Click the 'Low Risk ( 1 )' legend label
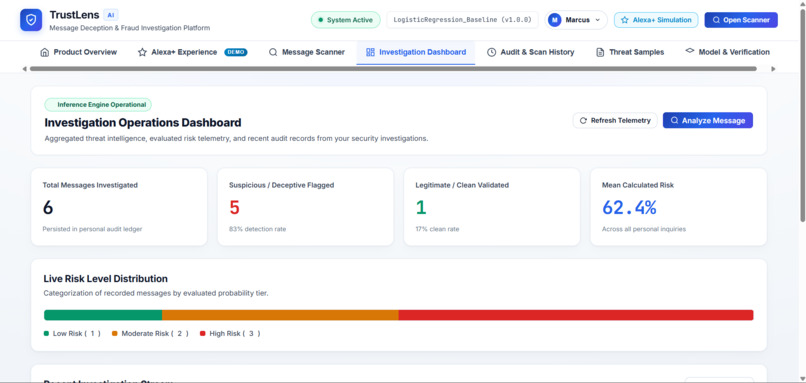 [x=77, y=334]
